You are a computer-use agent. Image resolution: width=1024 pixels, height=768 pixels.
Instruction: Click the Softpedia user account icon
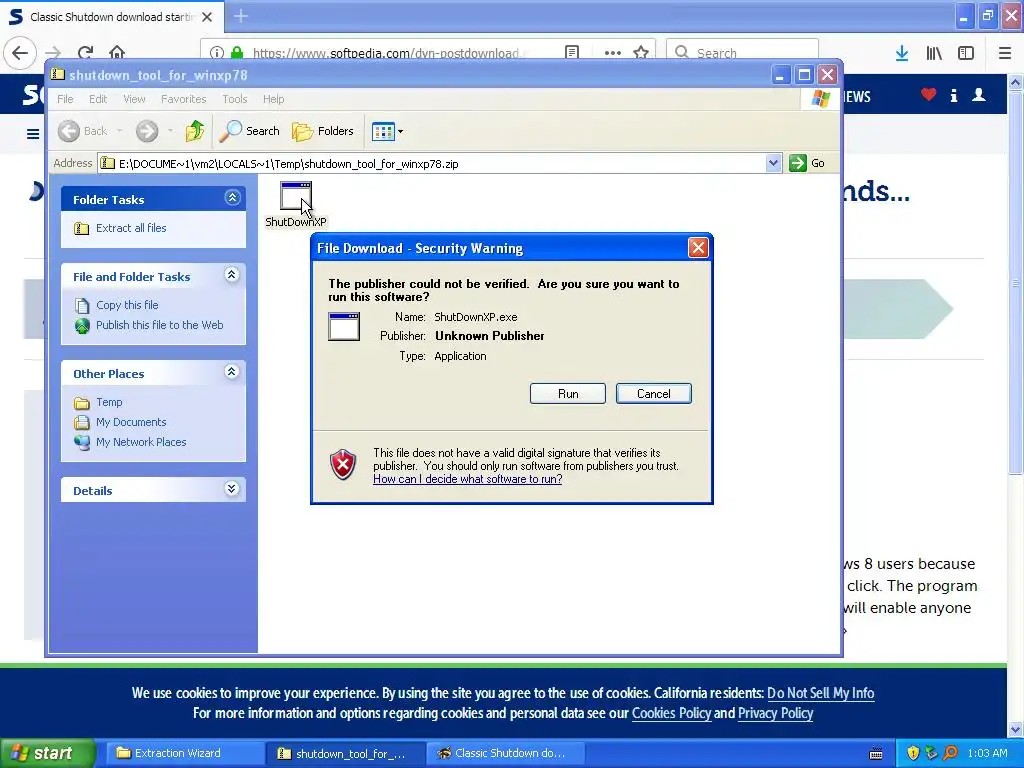(x=979, y=95)
